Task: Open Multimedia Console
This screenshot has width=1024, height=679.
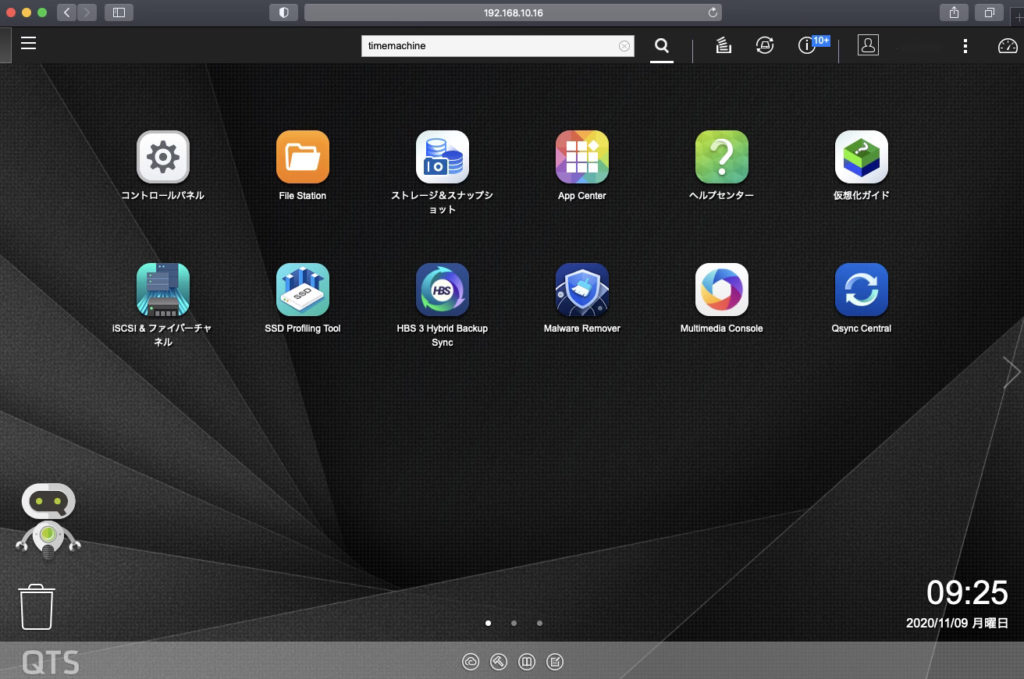Action: coord(722,289)
